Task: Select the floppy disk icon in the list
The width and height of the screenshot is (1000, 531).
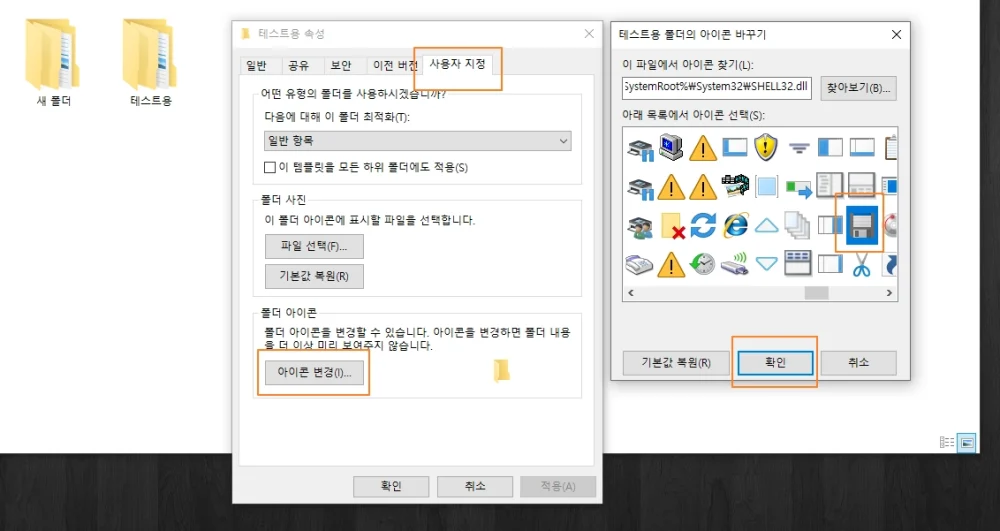Action: pyautogui.click(x=862, y=225)
